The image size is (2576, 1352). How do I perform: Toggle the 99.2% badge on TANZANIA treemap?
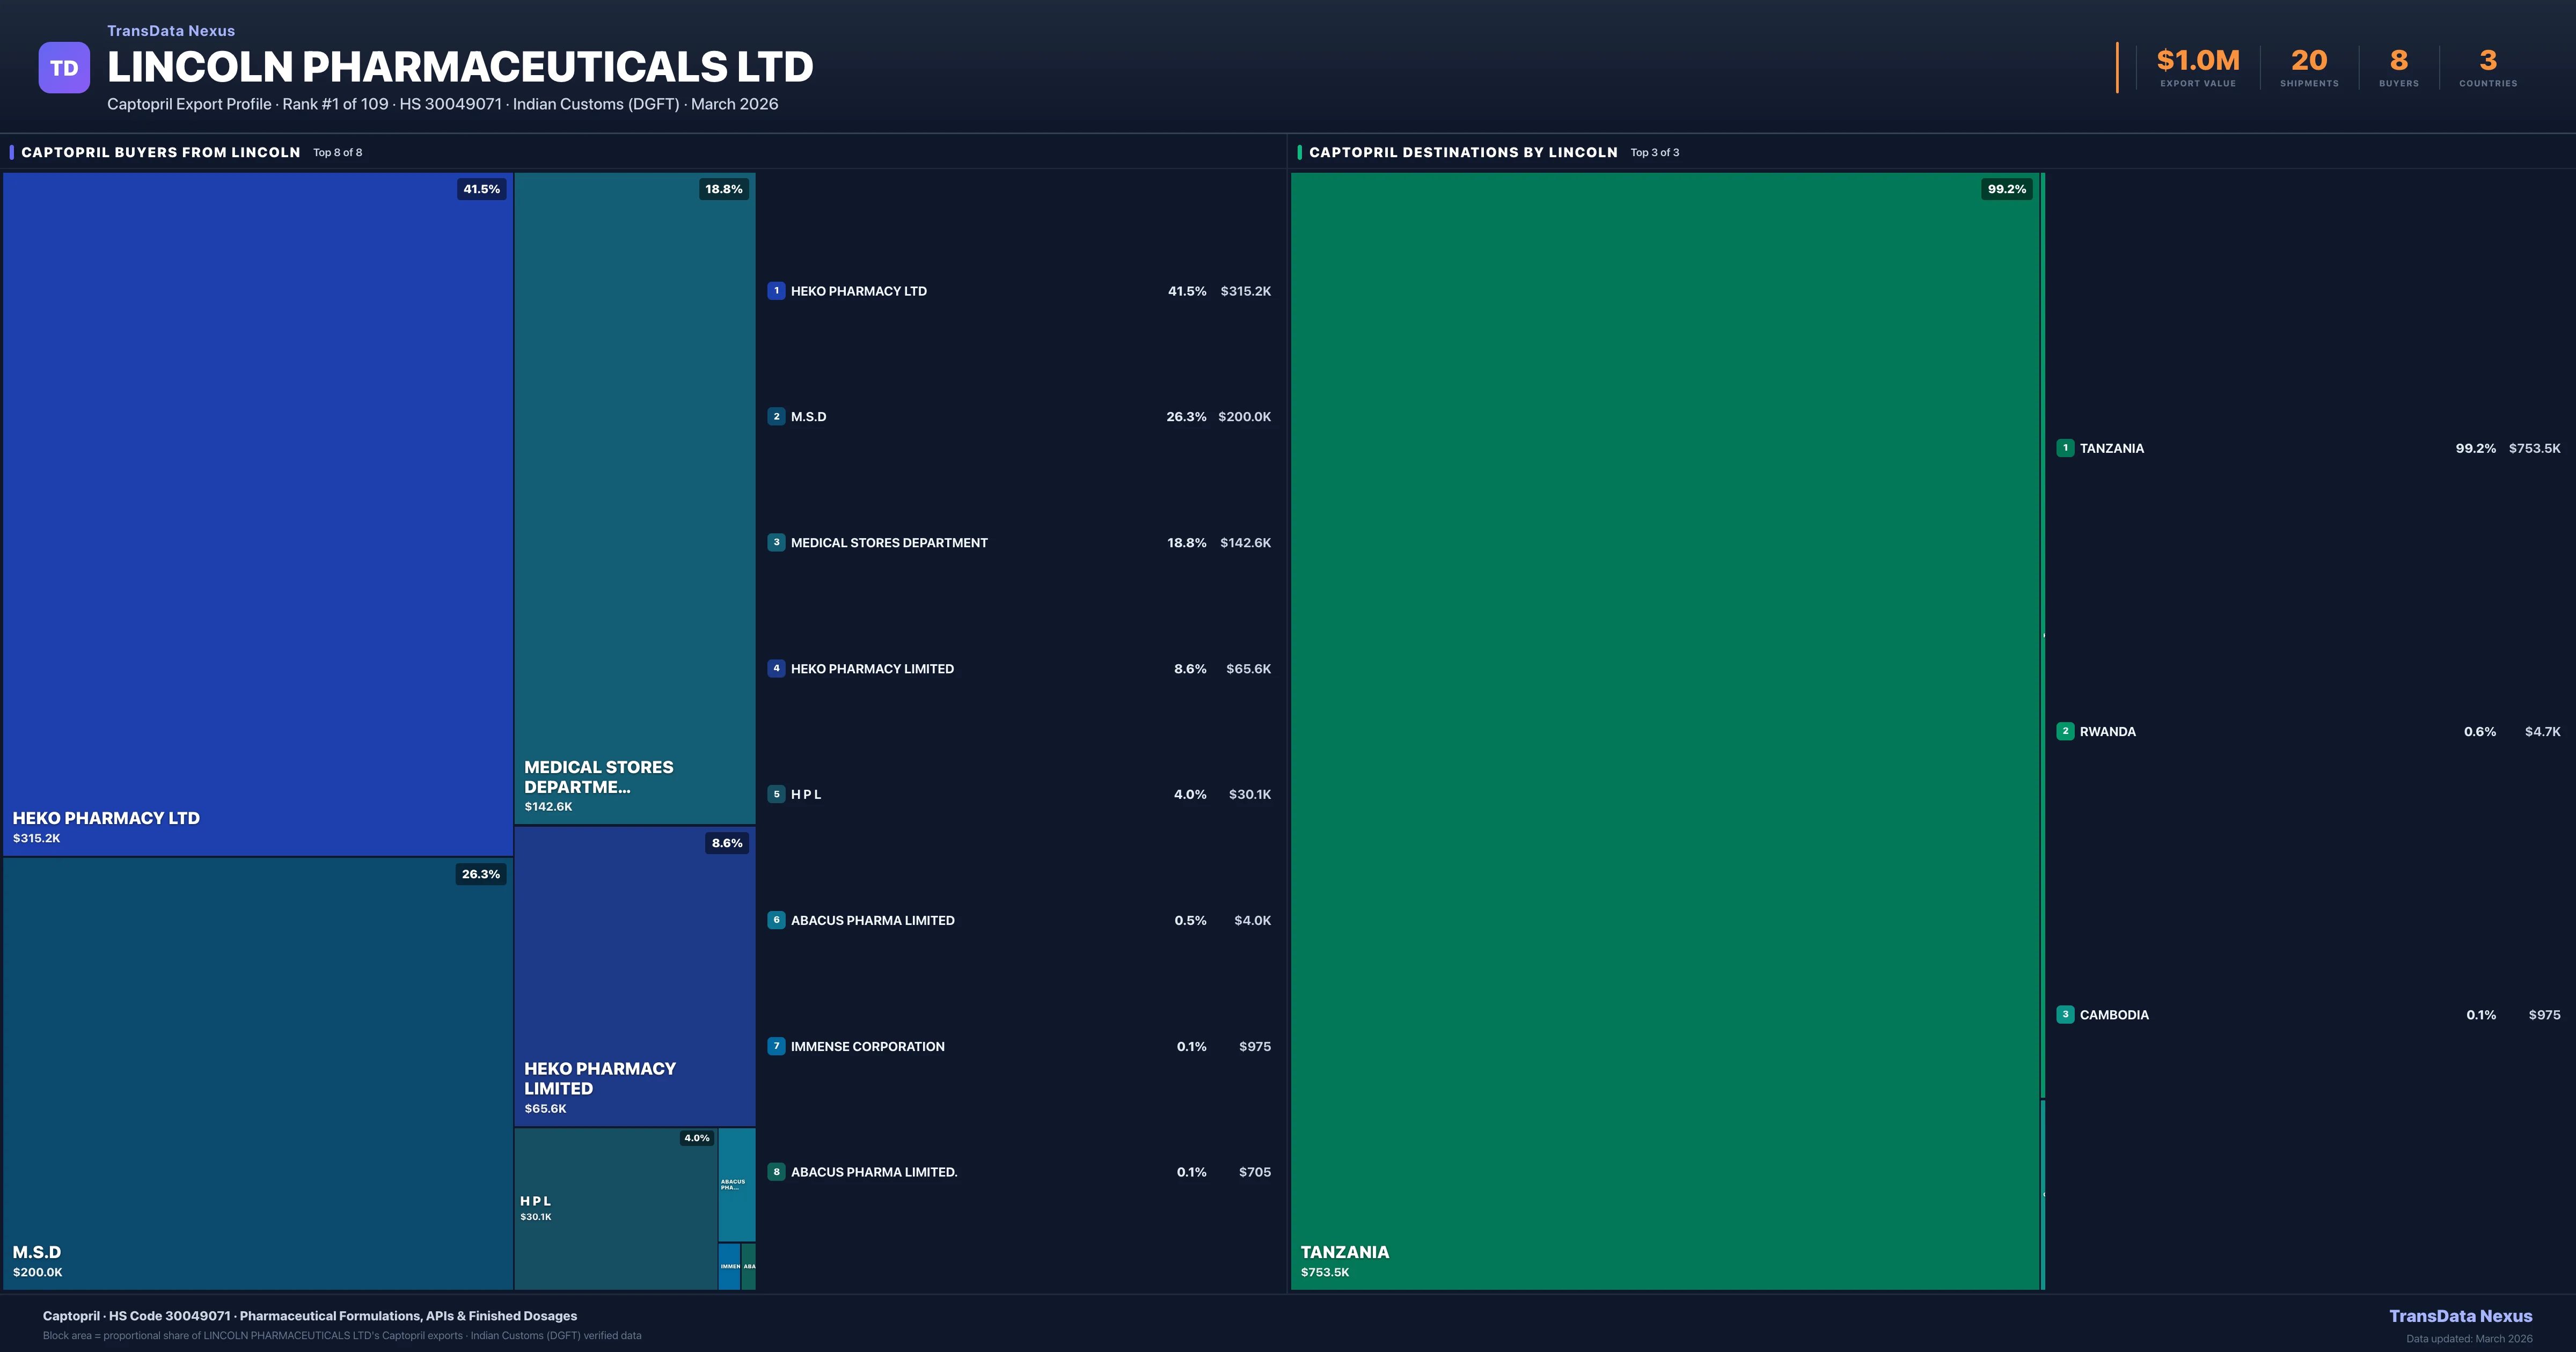point(2007,189)
